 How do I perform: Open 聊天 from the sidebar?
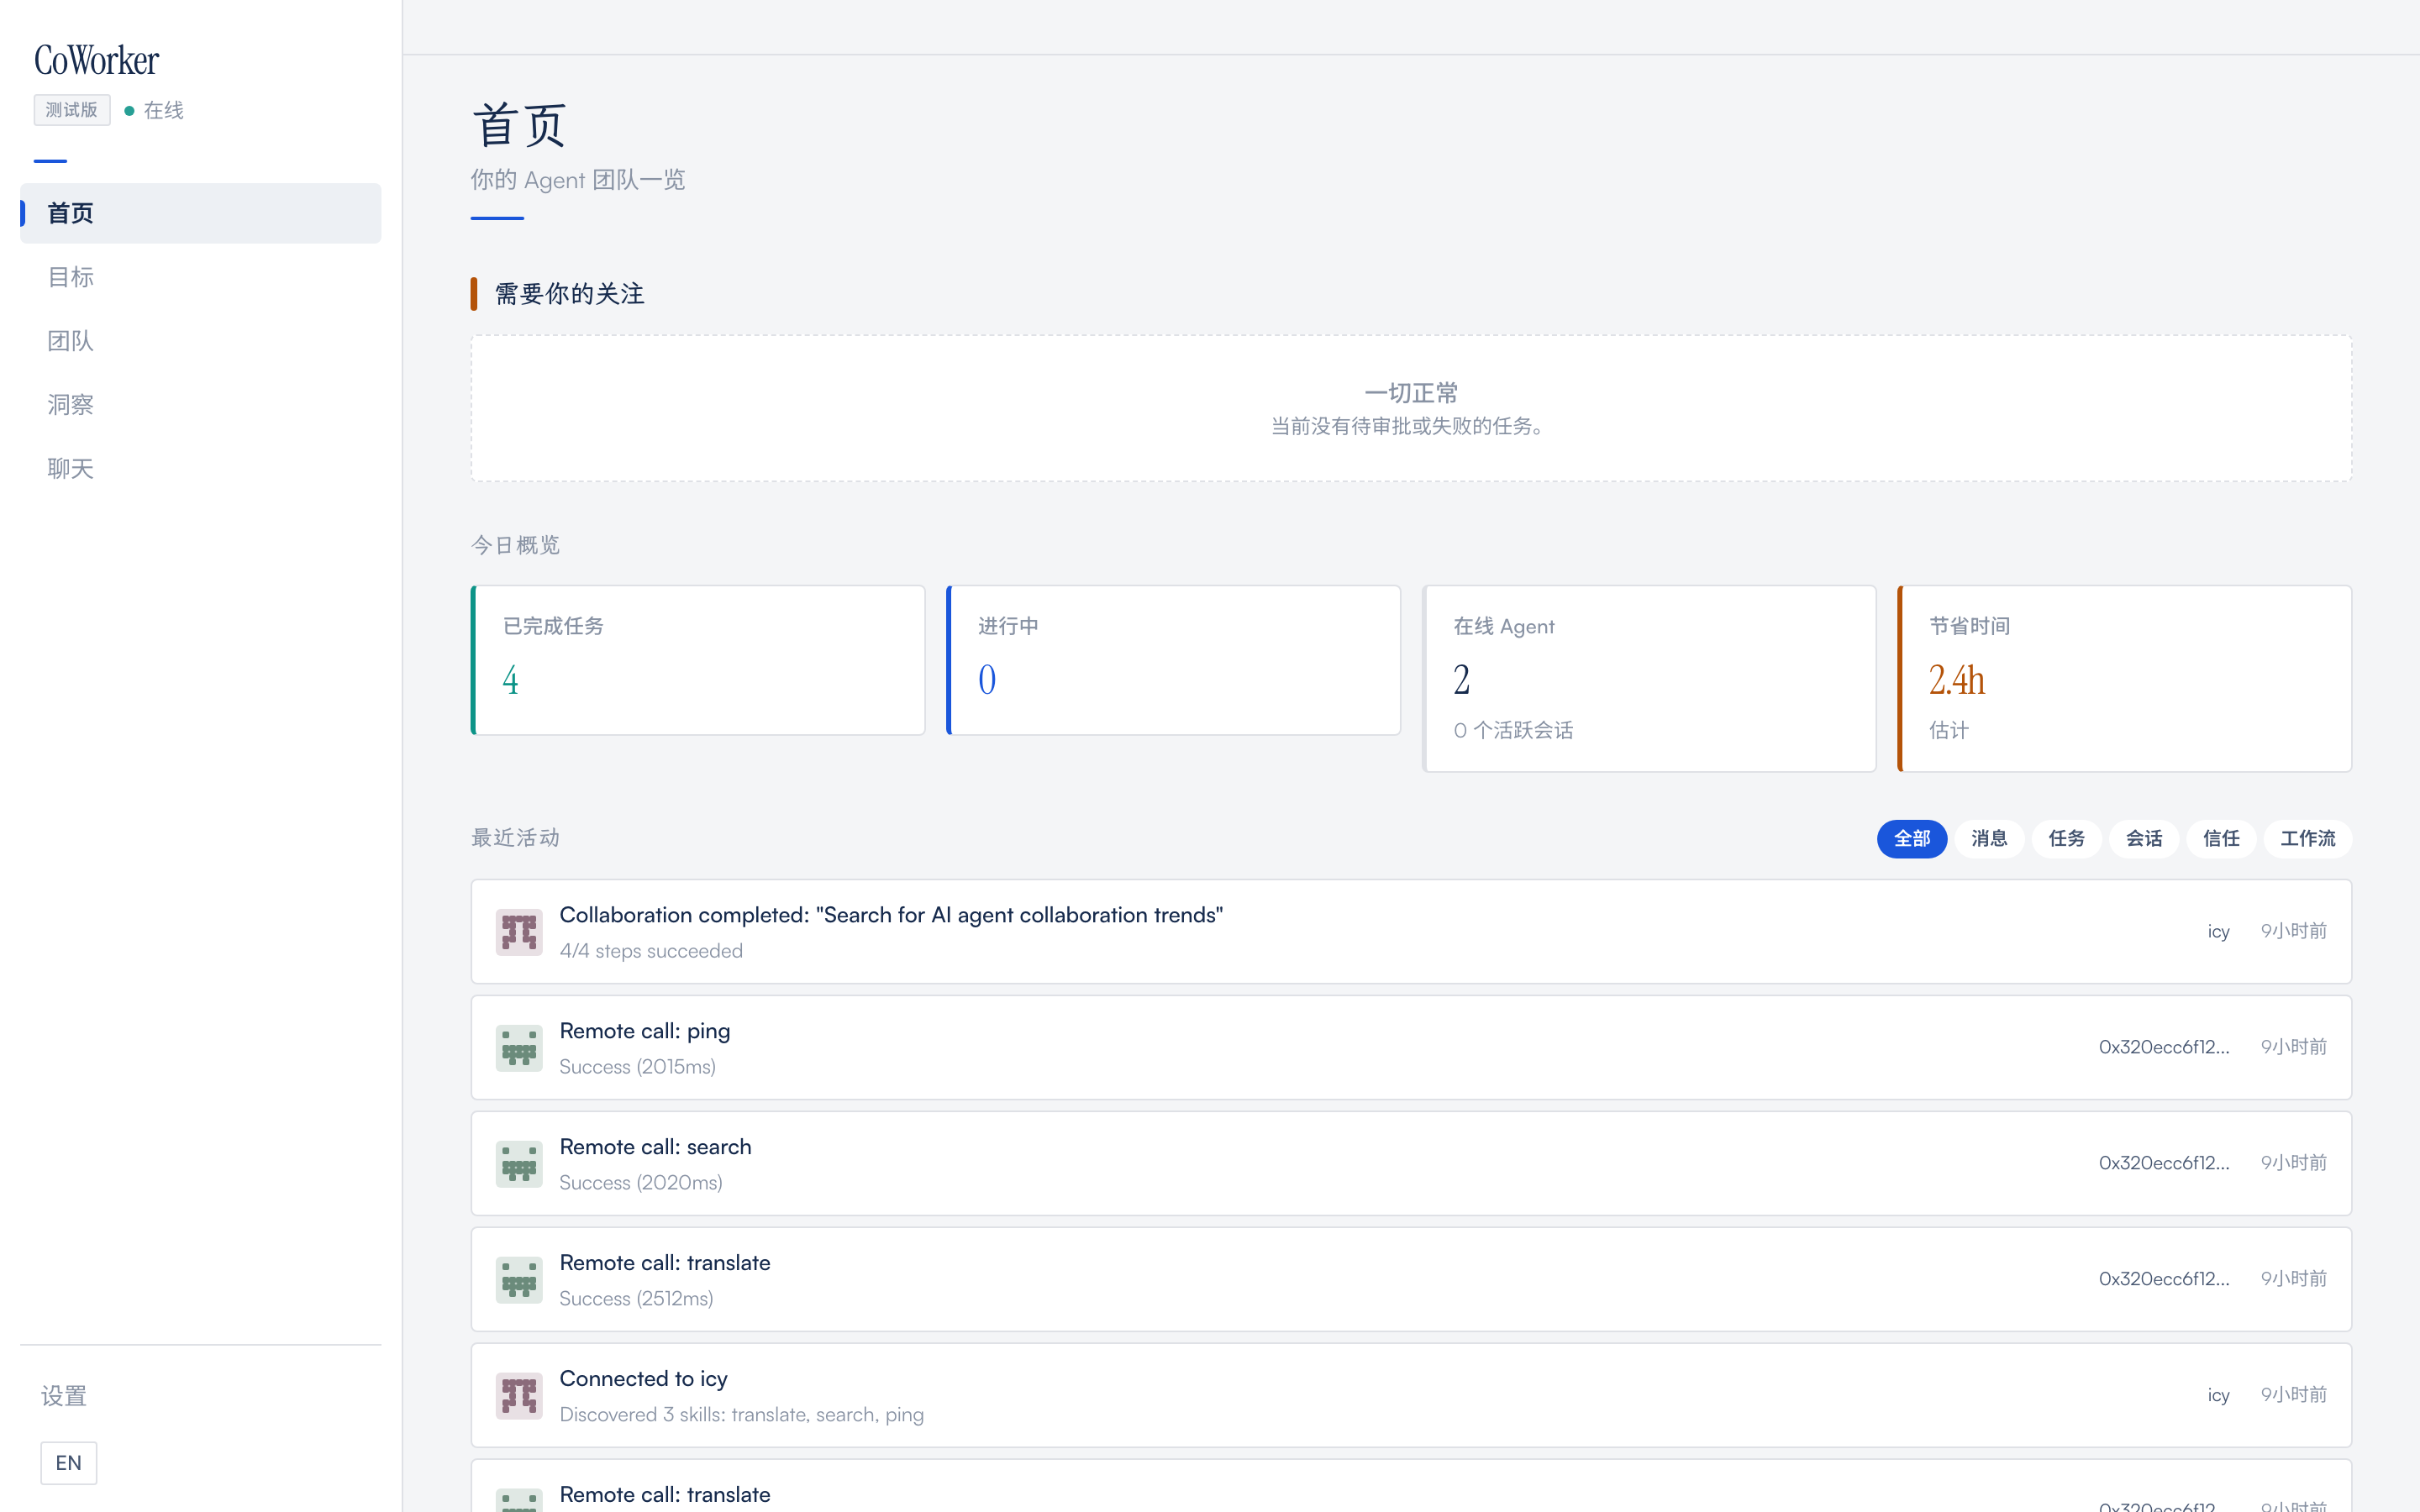click(200, 469)
